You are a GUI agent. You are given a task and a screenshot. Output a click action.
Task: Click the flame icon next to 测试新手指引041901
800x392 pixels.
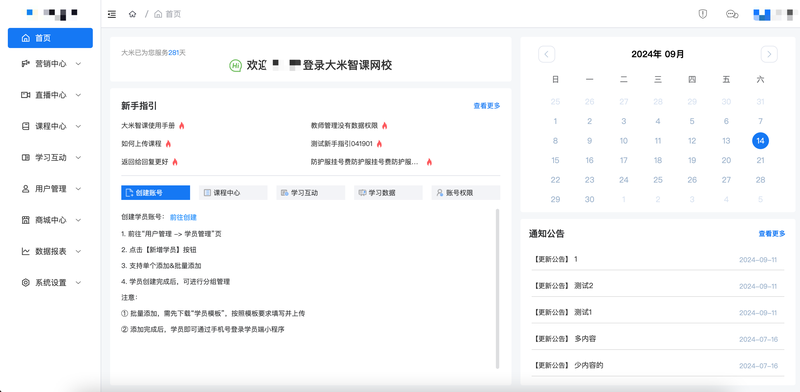379,144
